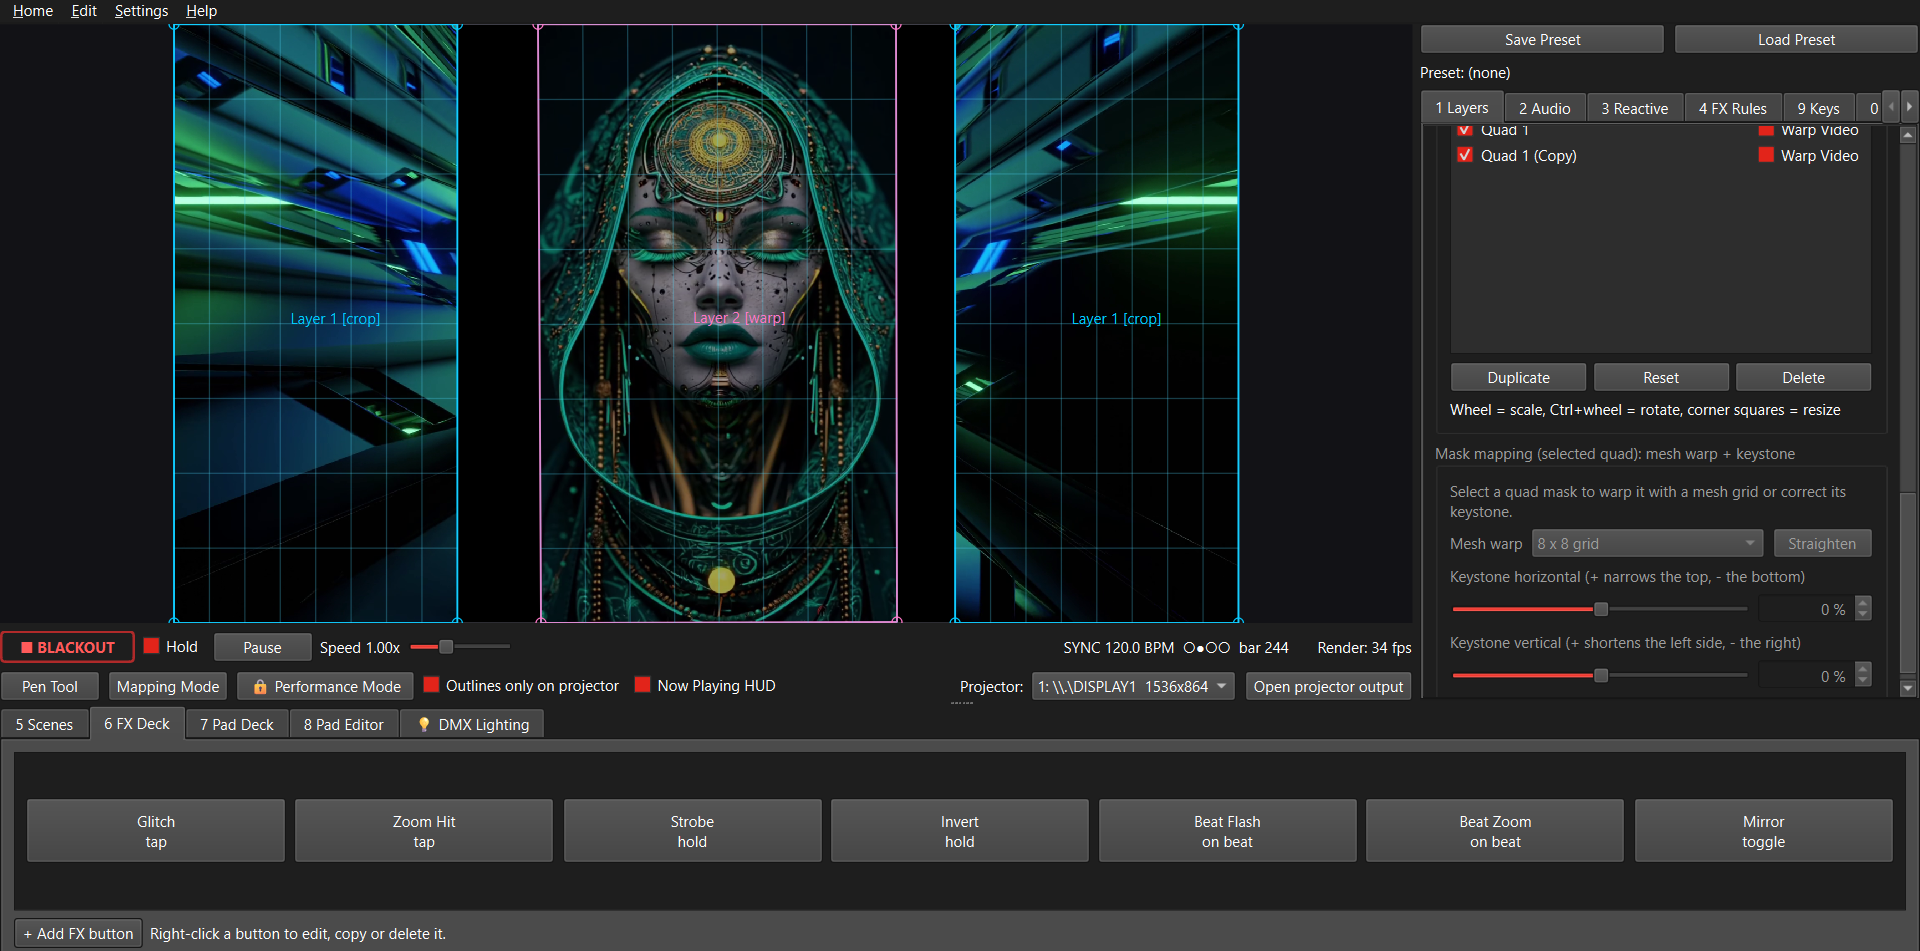Click the lock icon on Performance Mode

coord(260,687)
